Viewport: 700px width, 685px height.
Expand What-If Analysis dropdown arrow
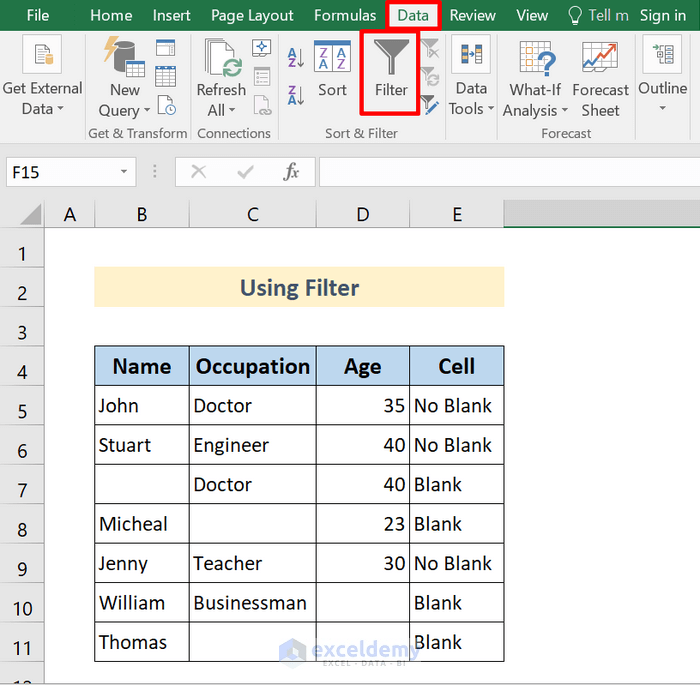[564, 110]
